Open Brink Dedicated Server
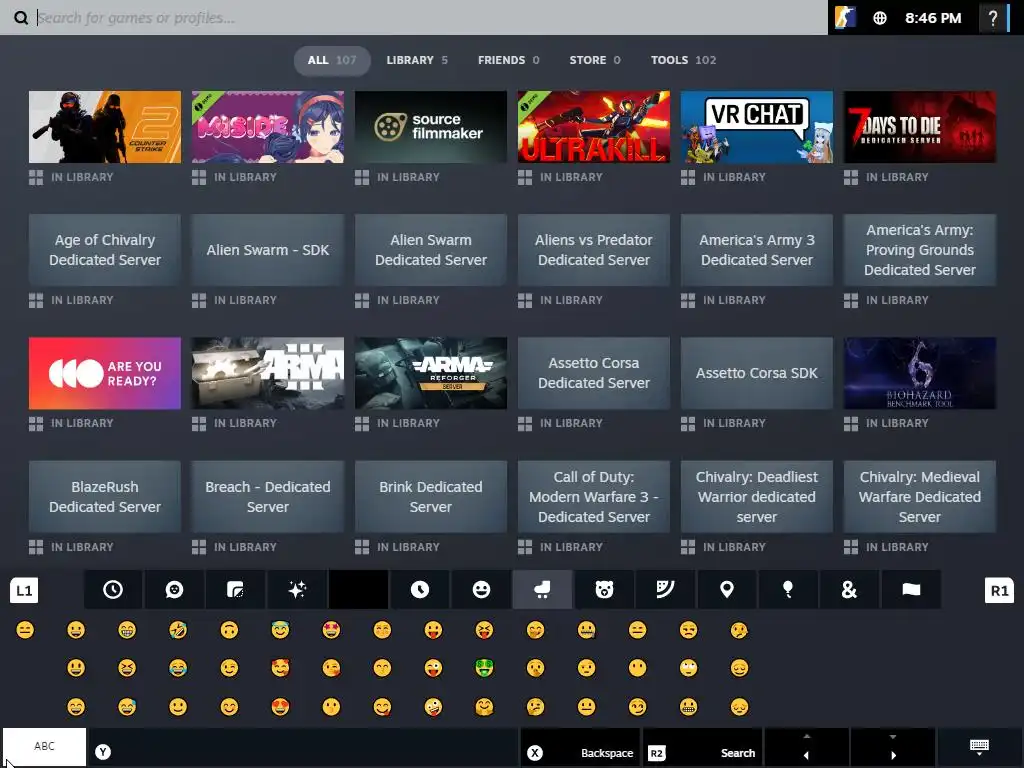This screenshot has height=768, width=1024. [x=430, y=496]
